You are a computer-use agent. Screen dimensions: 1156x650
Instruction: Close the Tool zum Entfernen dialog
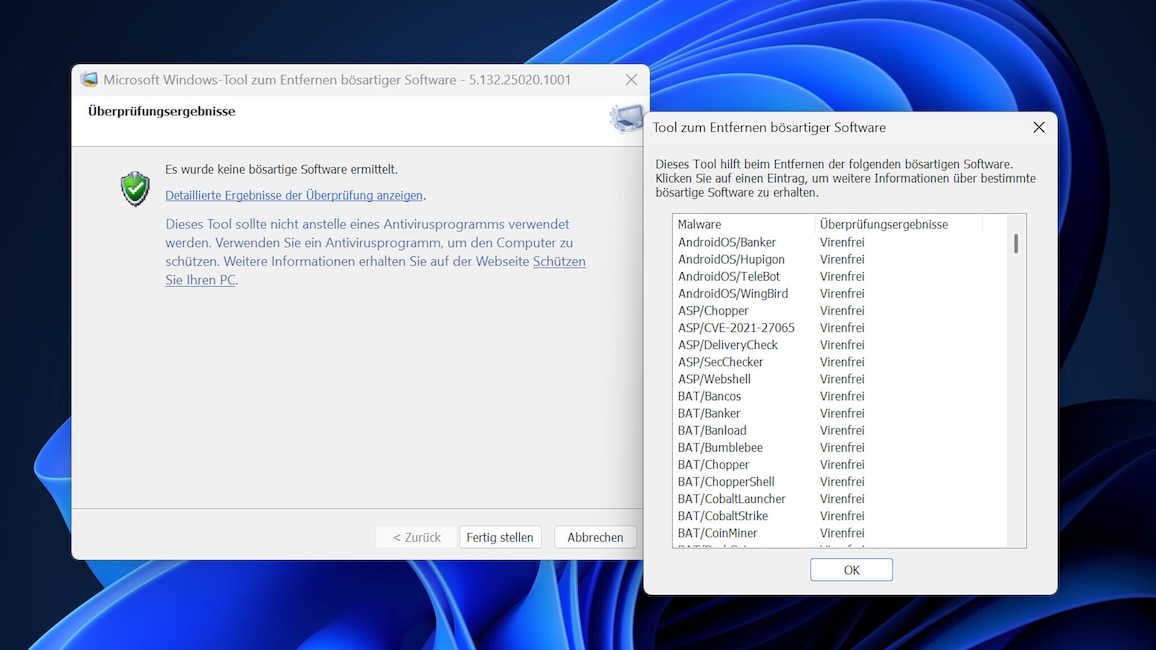(1039, 127)
